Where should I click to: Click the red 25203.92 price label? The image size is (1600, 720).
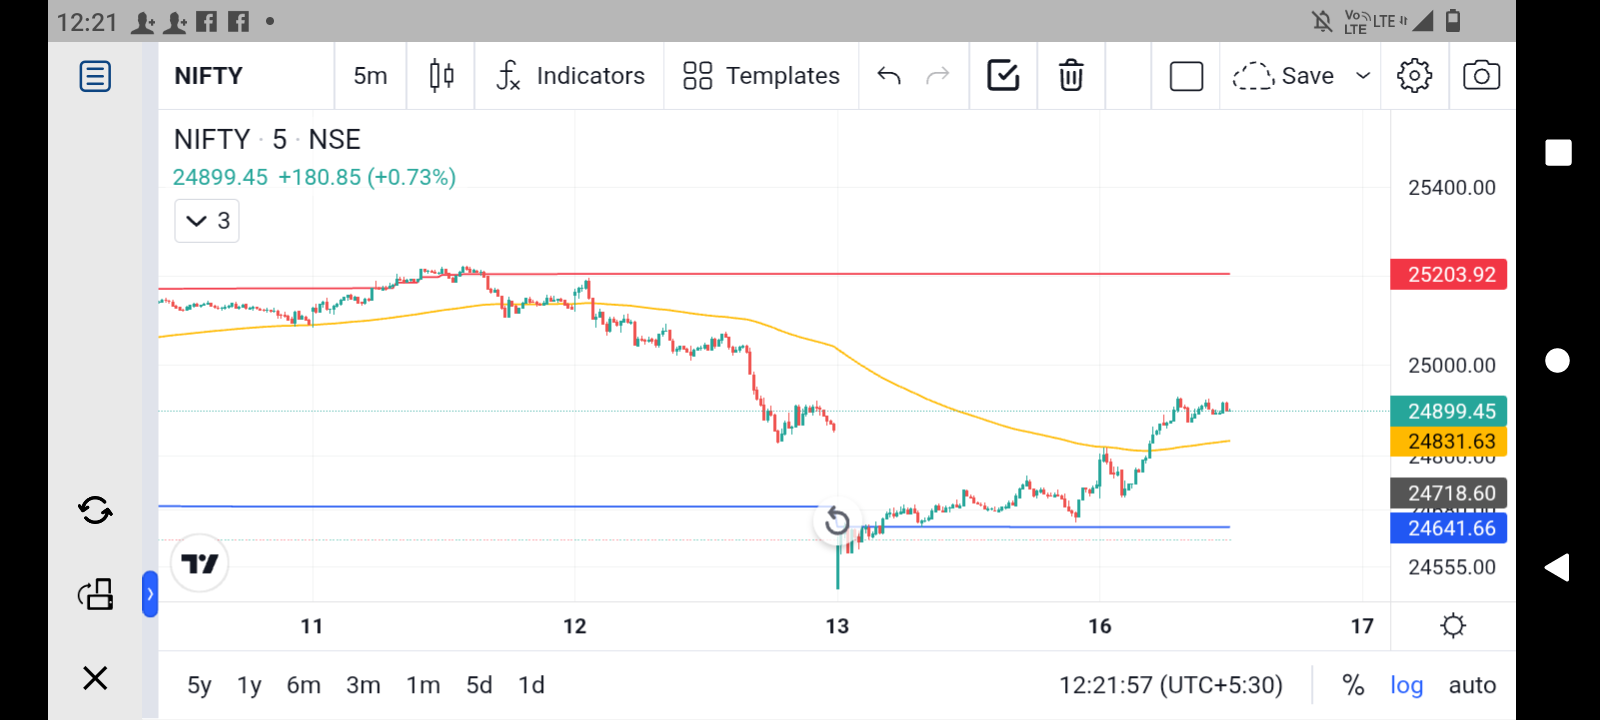1448,274
